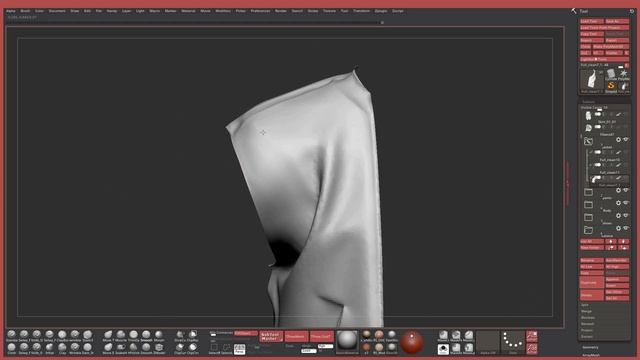
Task: Toggle Skin_01_01 subtool switch
Action: click(598, 115)
